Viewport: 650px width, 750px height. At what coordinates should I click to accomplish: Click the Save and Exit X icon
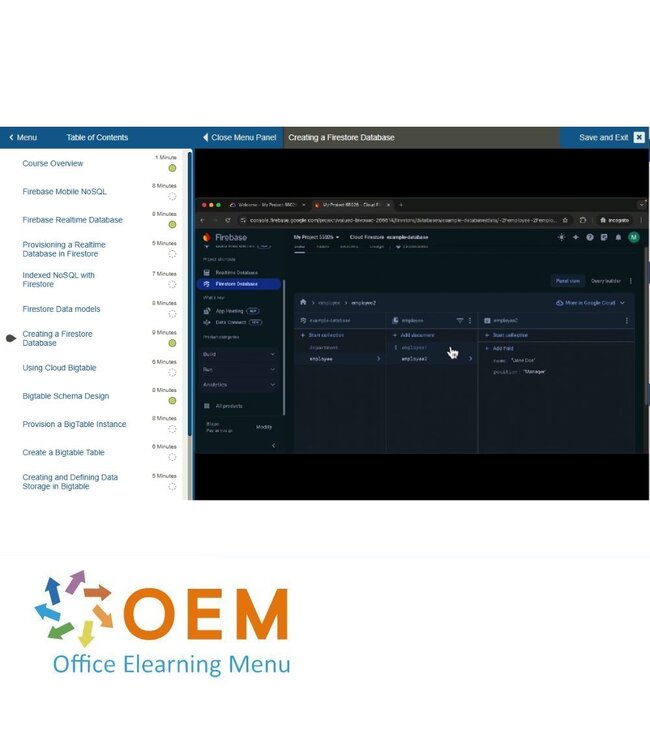[639, 137]
